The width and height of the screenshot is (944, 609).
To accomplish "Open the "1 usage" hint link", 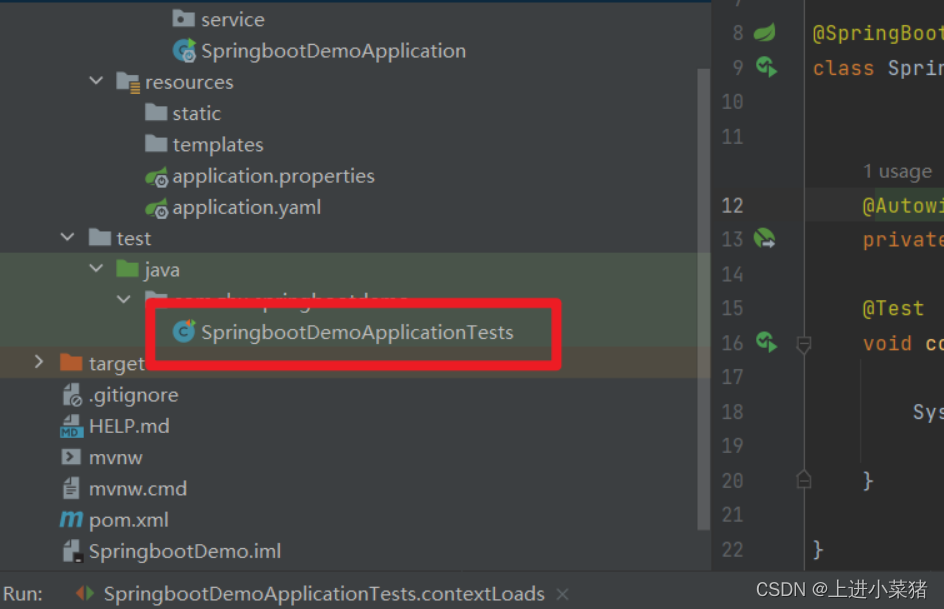I will [897, 172].
